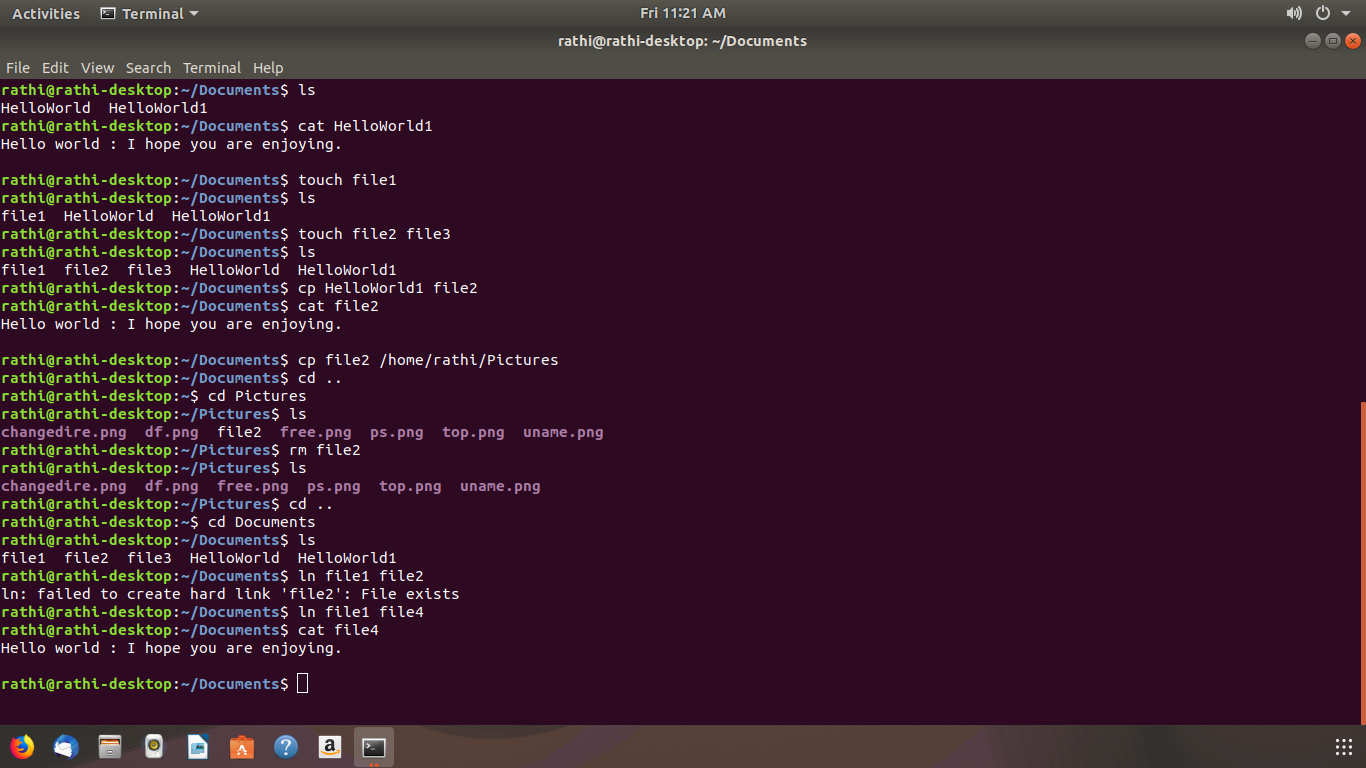Click Activities in the top bar
Viewport: 1366px width, 768px height.
46,13
